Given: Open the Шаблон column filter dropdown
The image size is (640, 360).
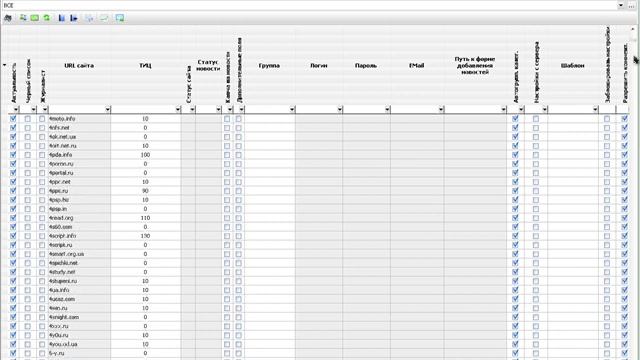Looking at the screenshot, I should (595, 109).
